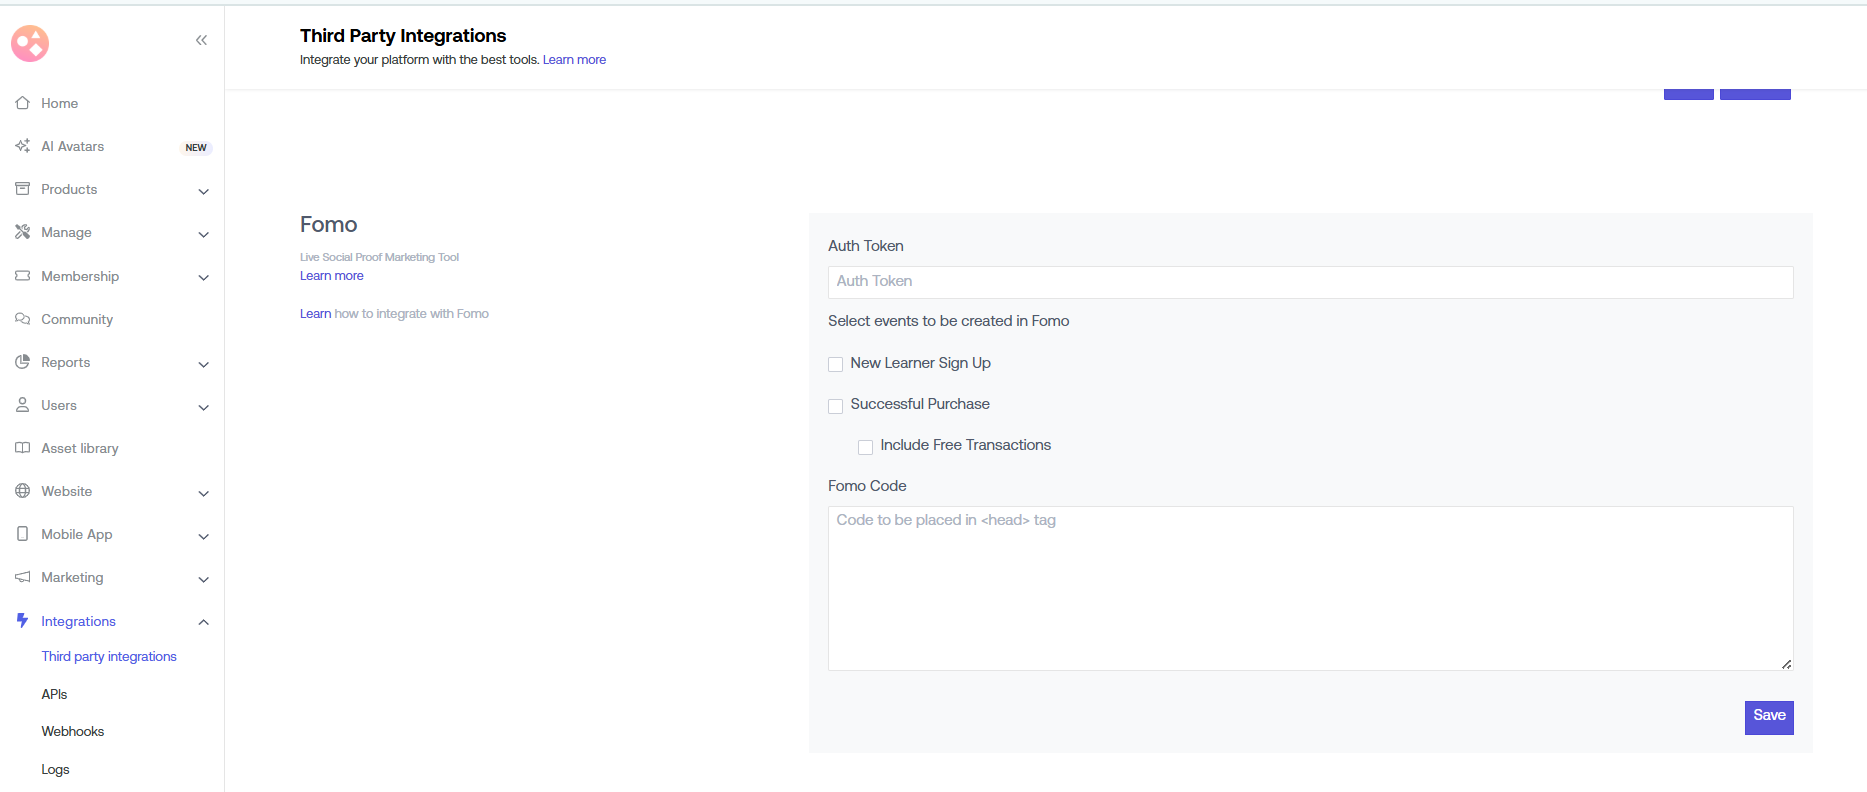Click the AI Avatars sparkle icon

(22, 146)
